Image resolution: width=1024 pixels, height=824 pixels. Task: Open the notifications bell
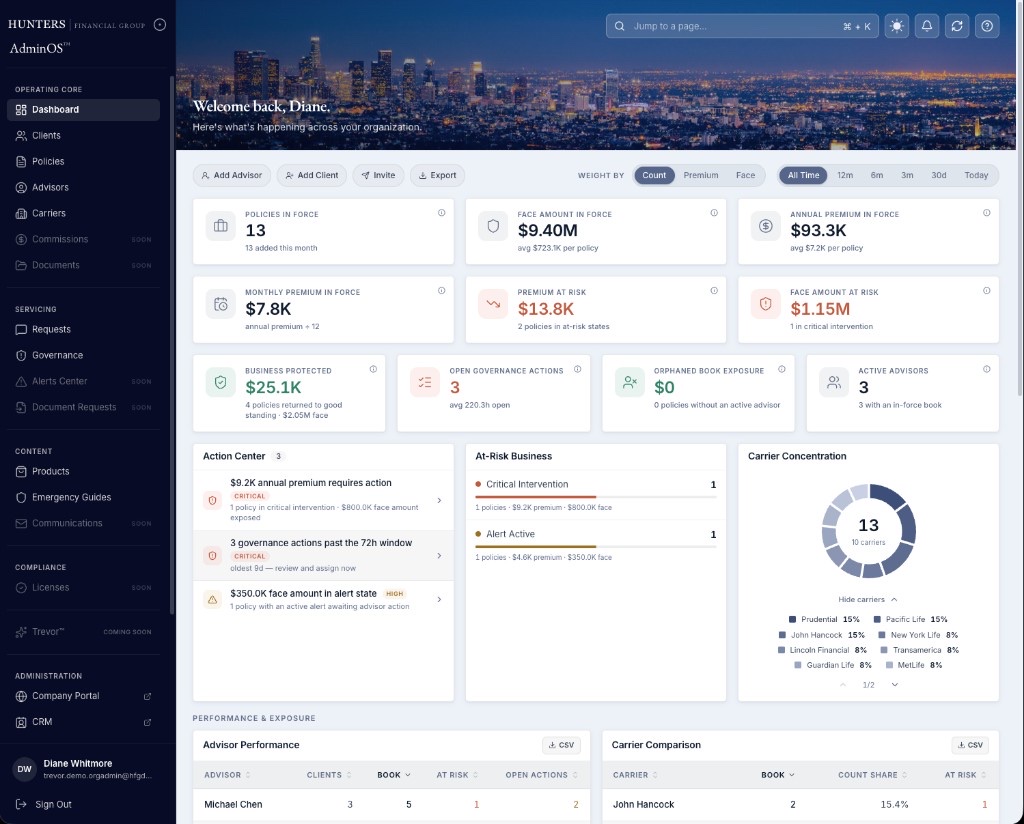tap(927, 26)
